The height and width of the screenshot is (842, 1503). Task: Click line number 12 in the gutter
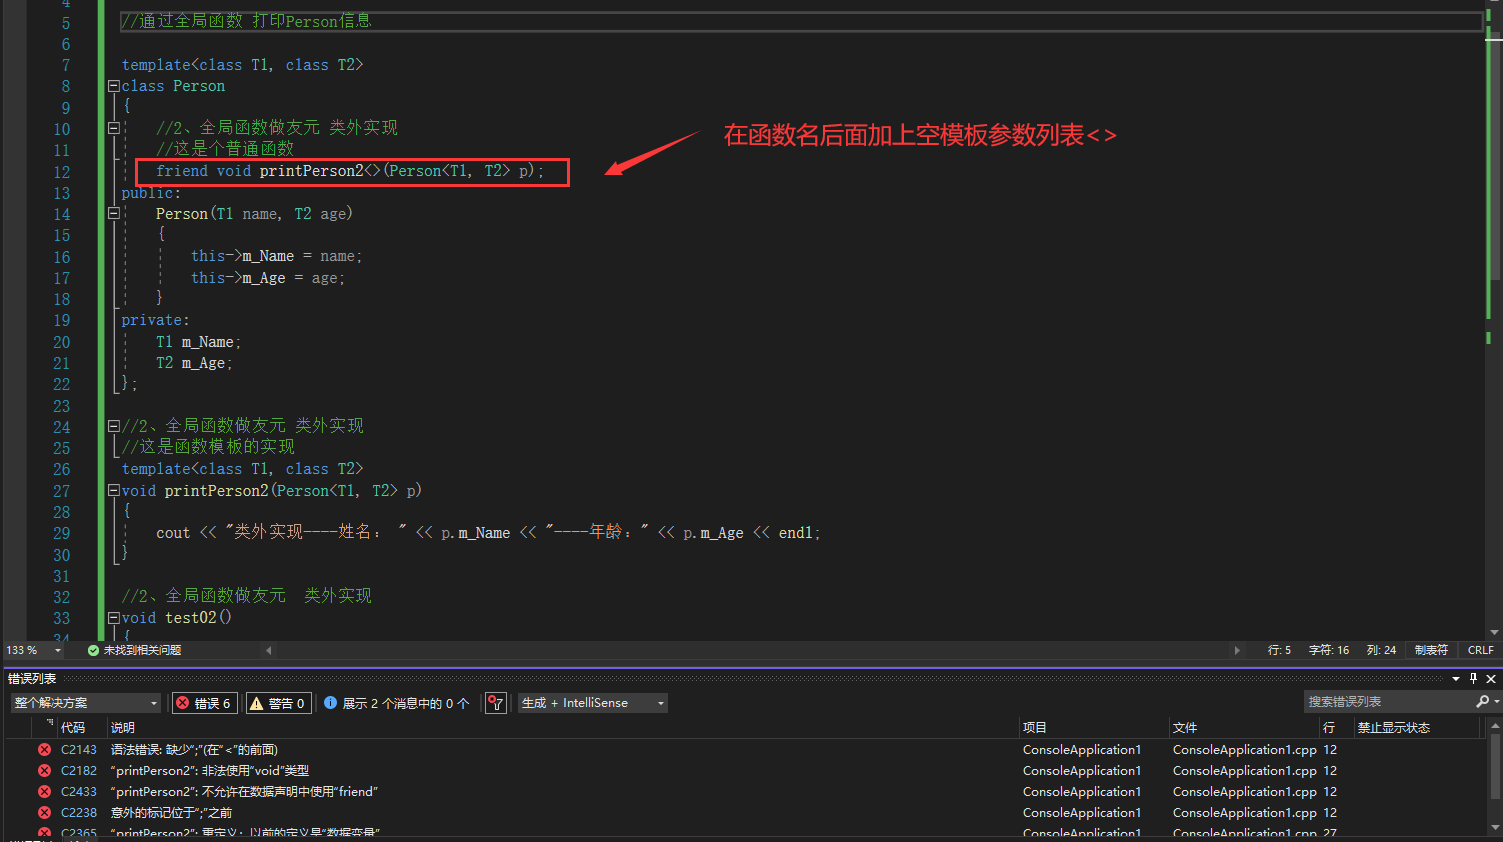point(61,172)
